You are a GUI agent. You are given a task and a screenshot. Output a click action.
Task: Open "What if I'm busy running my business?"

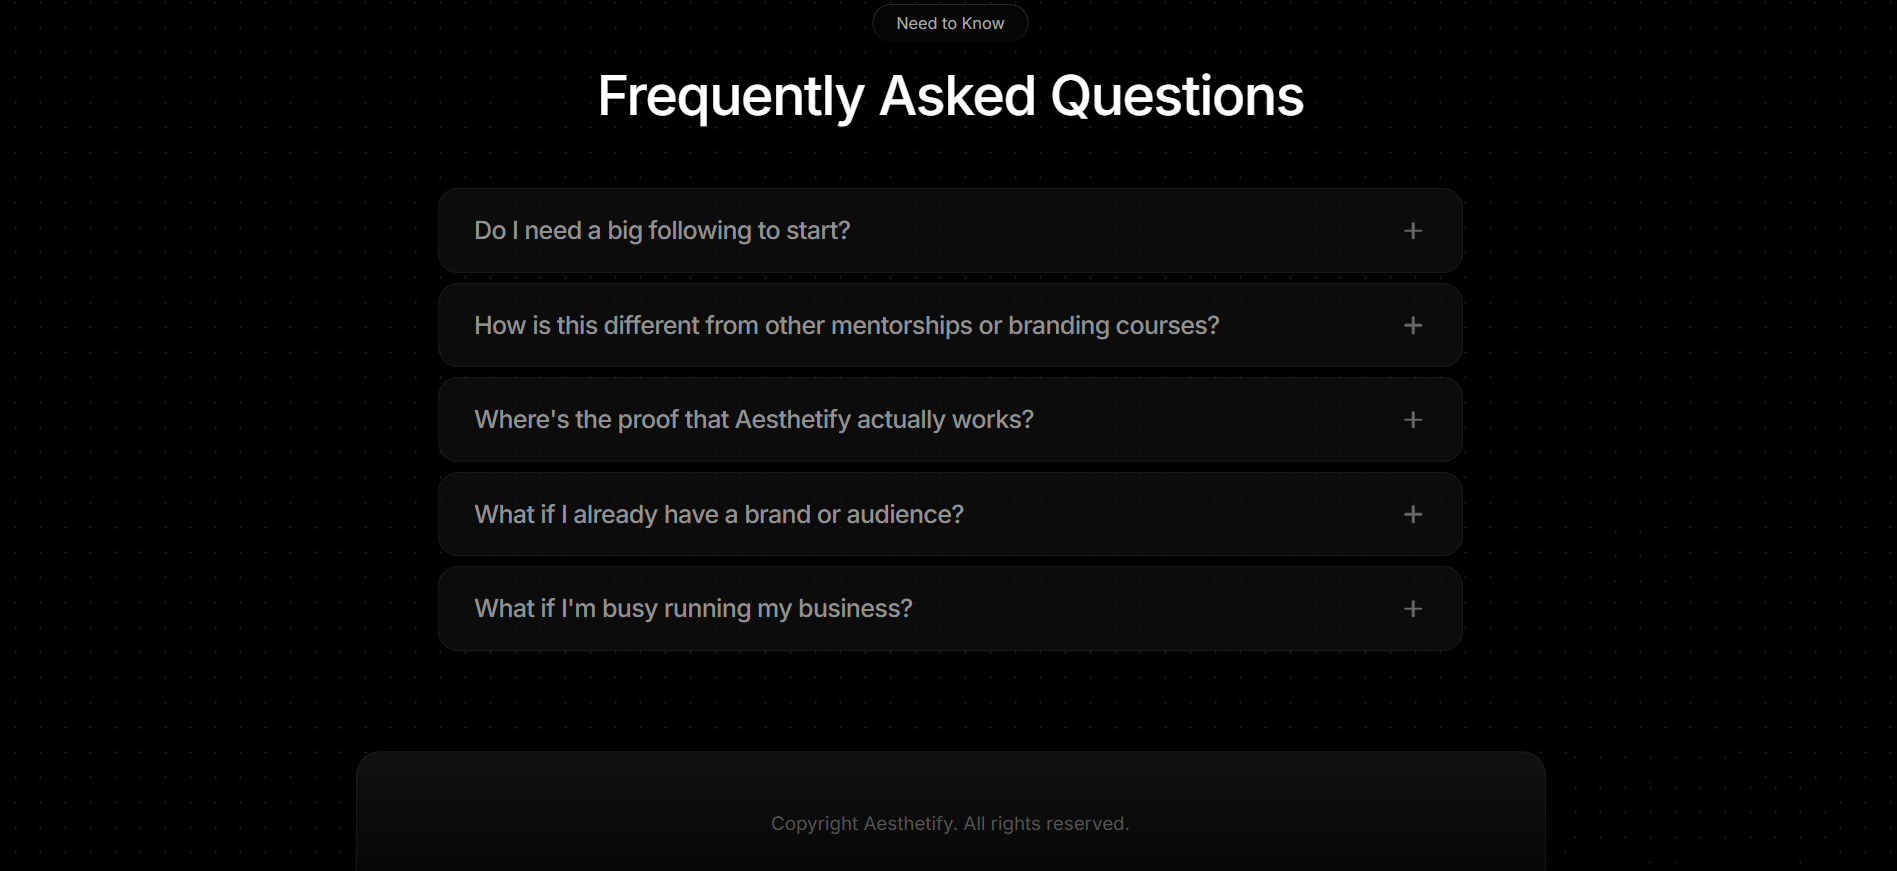coord(950,609)
